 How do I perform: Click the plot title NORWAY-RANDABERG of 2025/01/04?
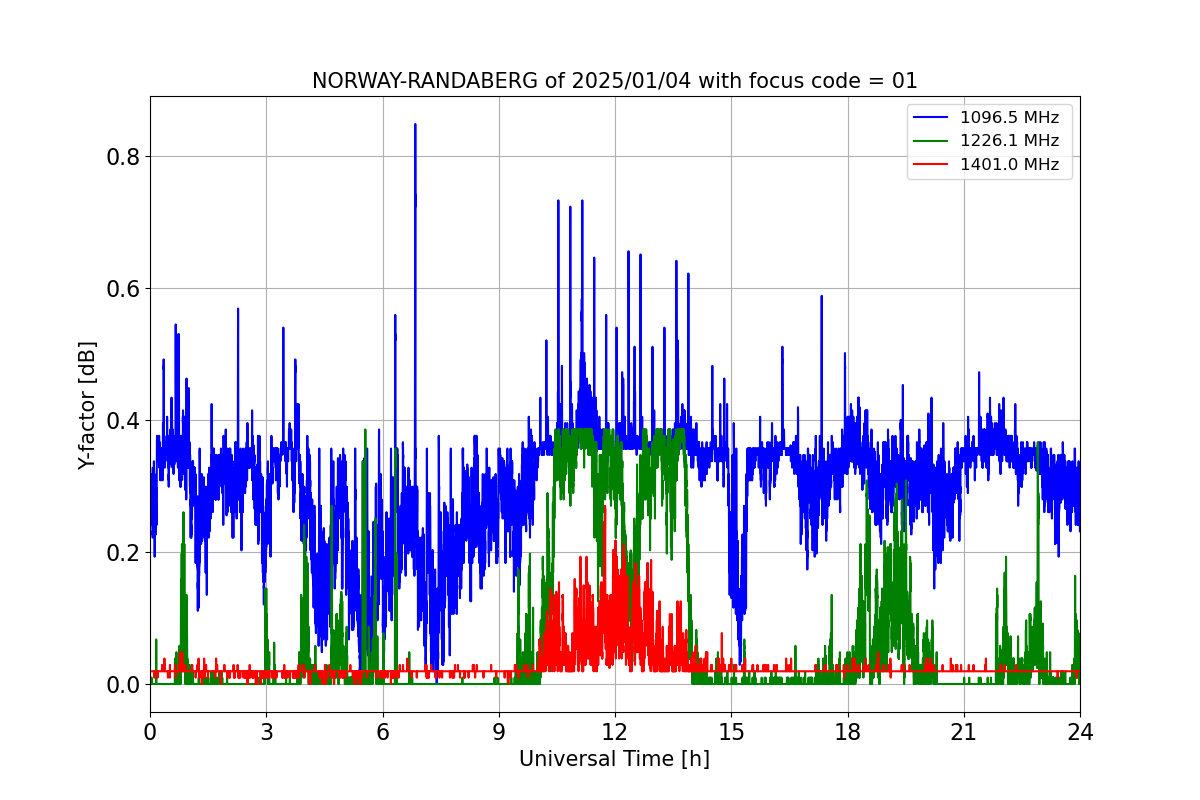[x=614, y=81]
